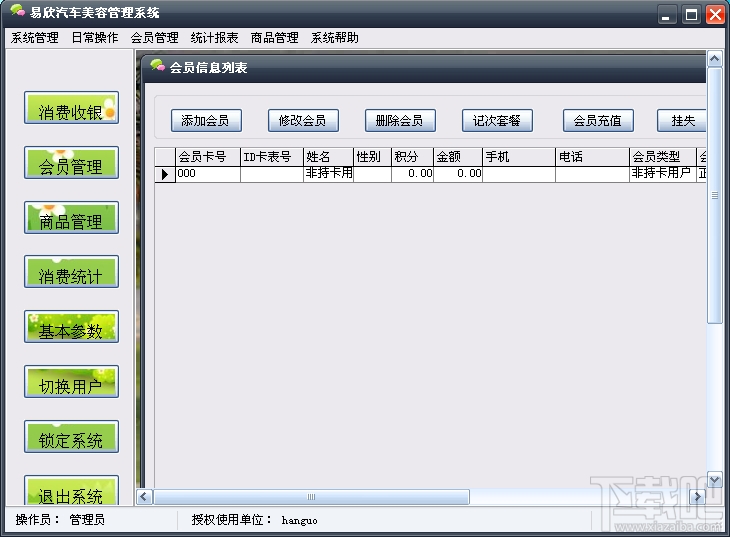Click the vertical scrollbar up arrow
The image size is (730, 537).
pyautogui.click(x=715, y=59)
